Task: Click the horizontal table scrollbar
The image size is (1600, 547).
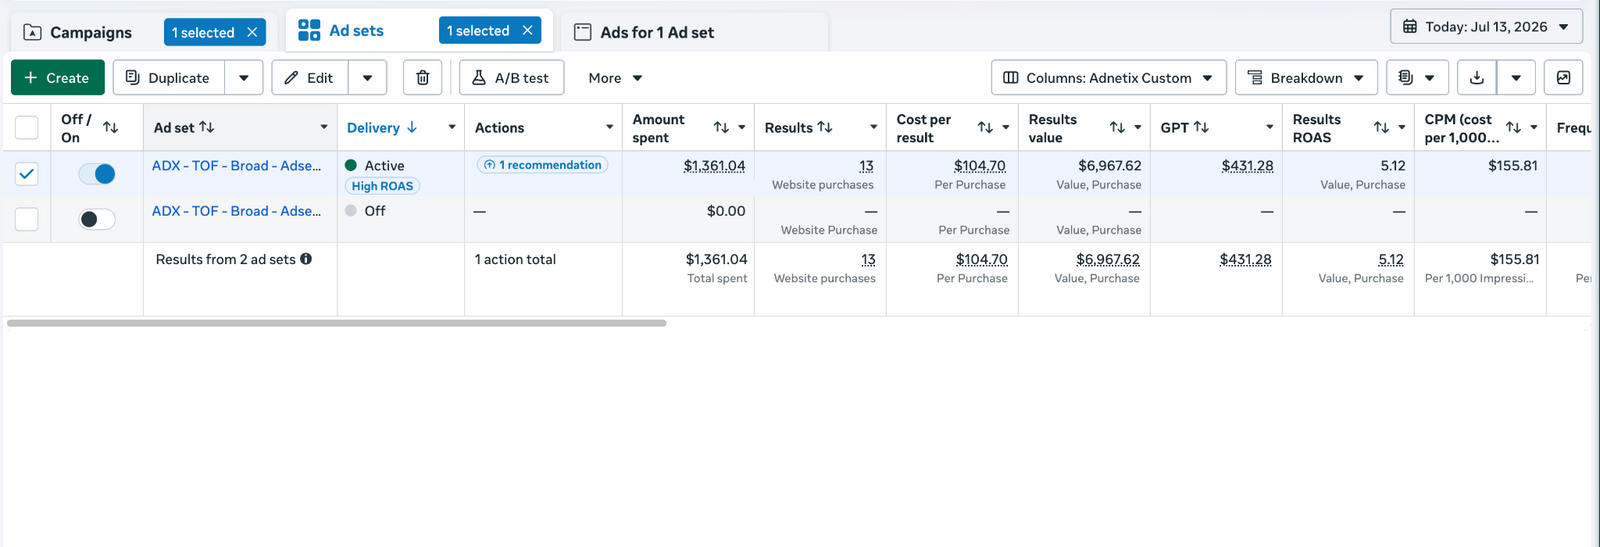Action: pos(336,323)
